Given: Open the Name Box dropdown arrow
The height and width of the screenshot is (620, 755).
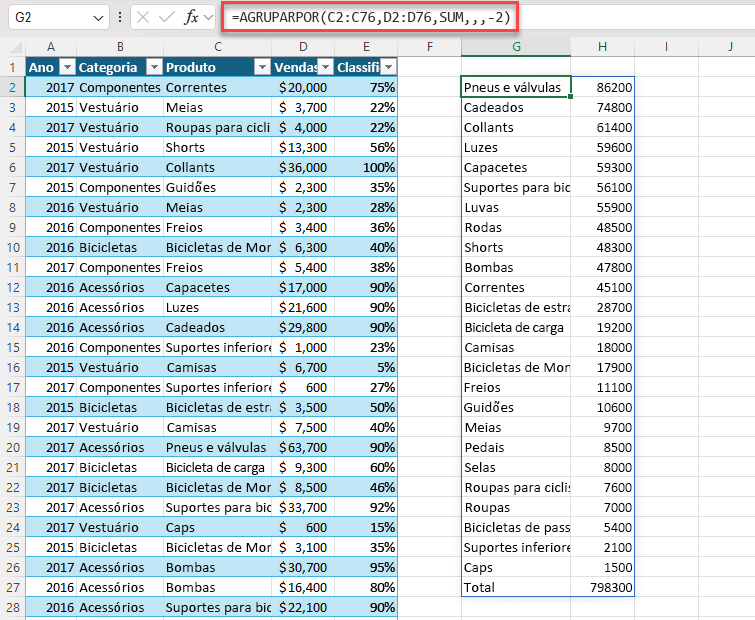Looking at the screenshot, I should [98, 18].
